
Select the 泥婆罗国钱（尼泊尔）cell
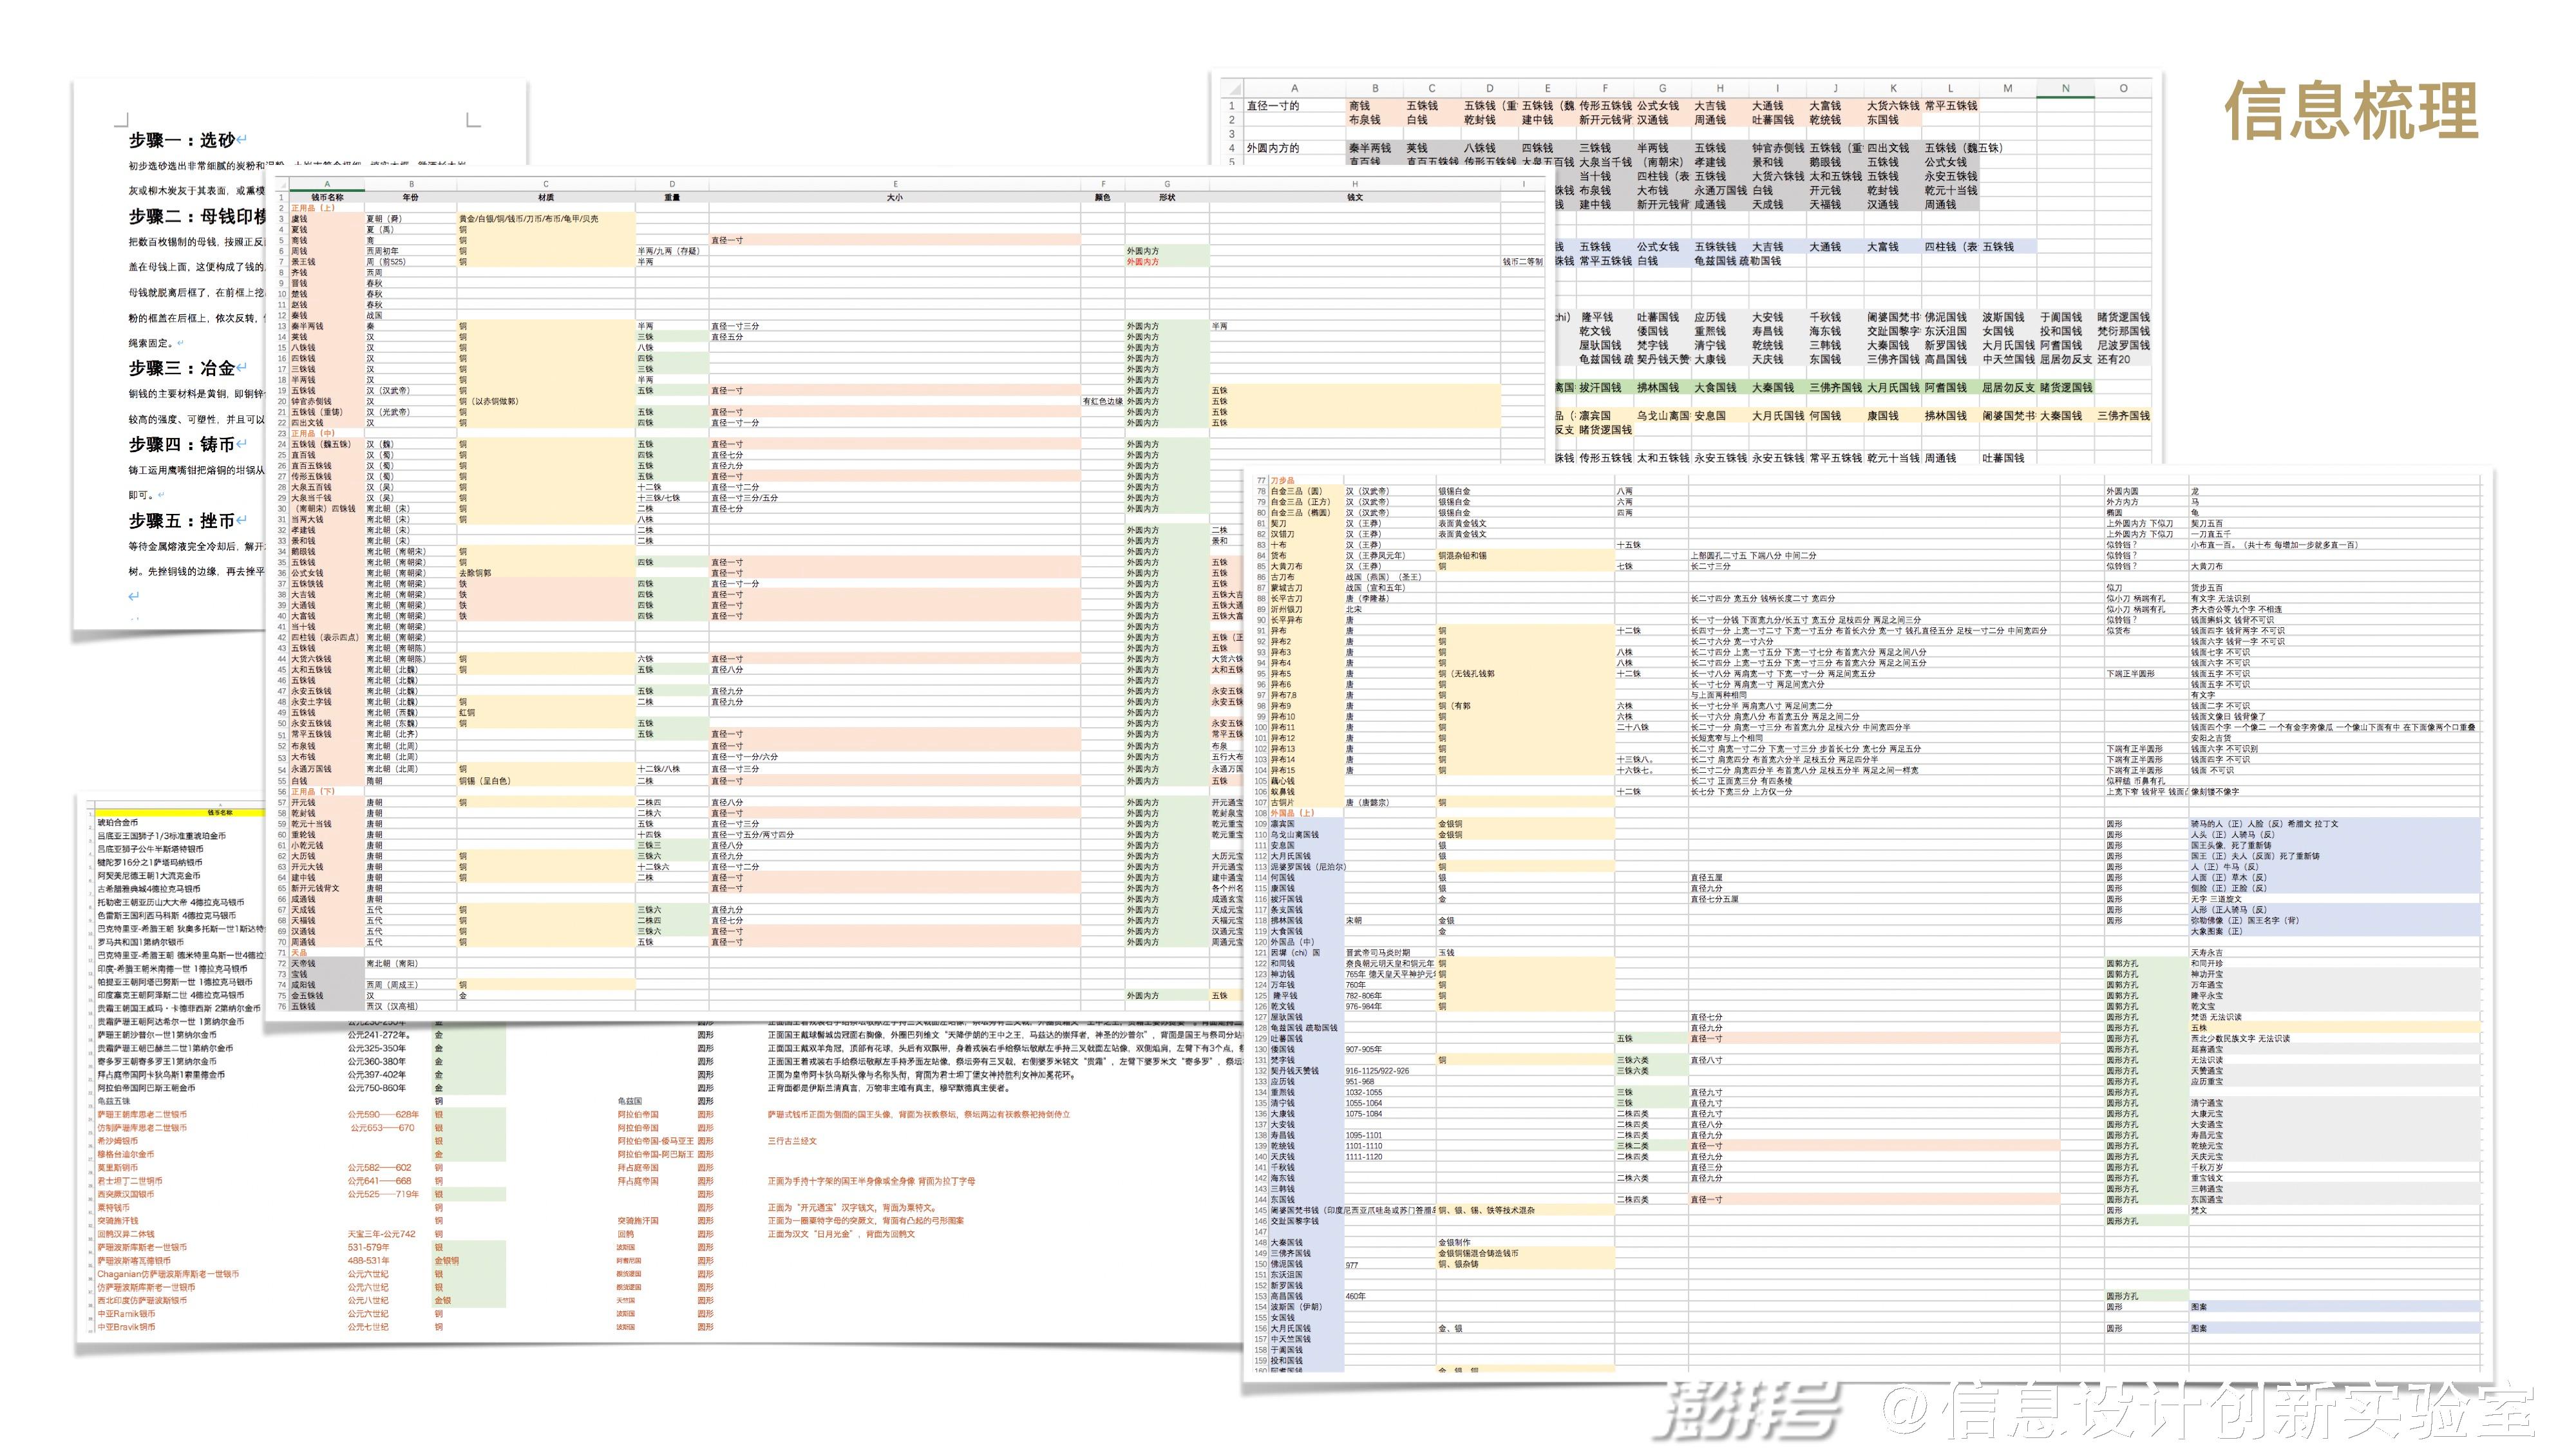point(1307,867)
